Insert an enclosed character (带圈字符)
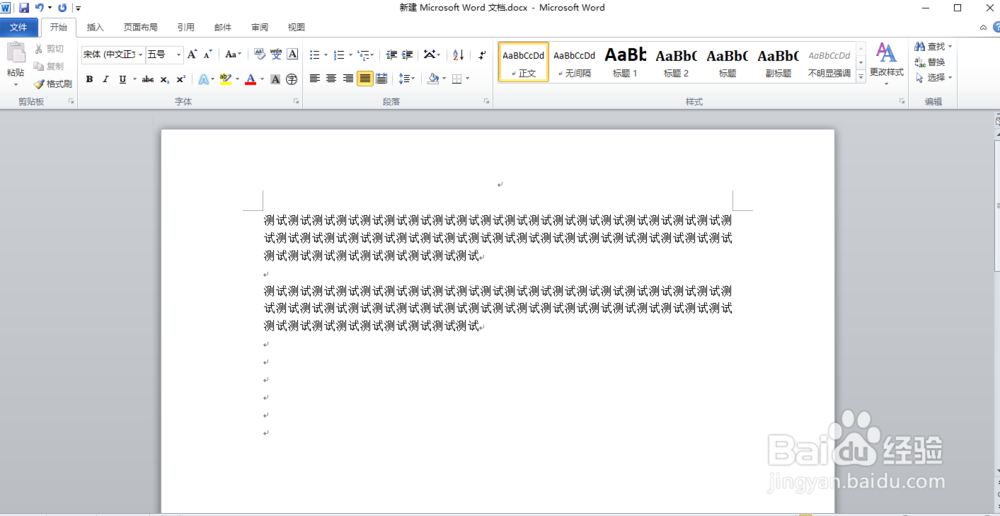1000x516 pixels. tap(291, 79)
